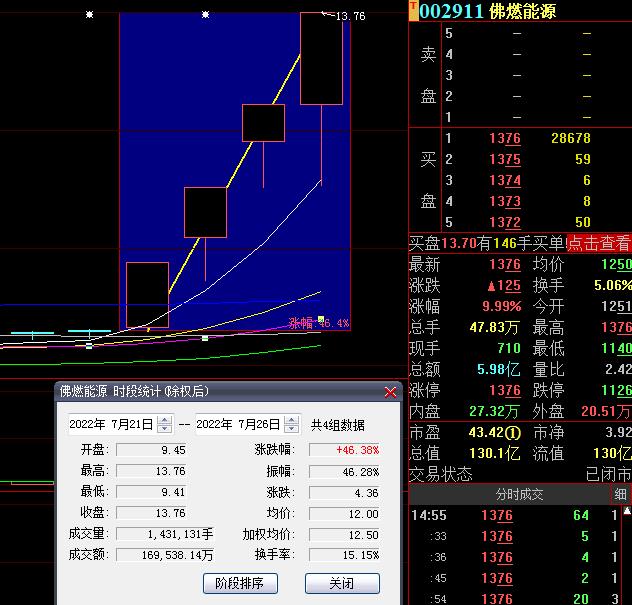Decrease the start date with the down spinner

165,428
